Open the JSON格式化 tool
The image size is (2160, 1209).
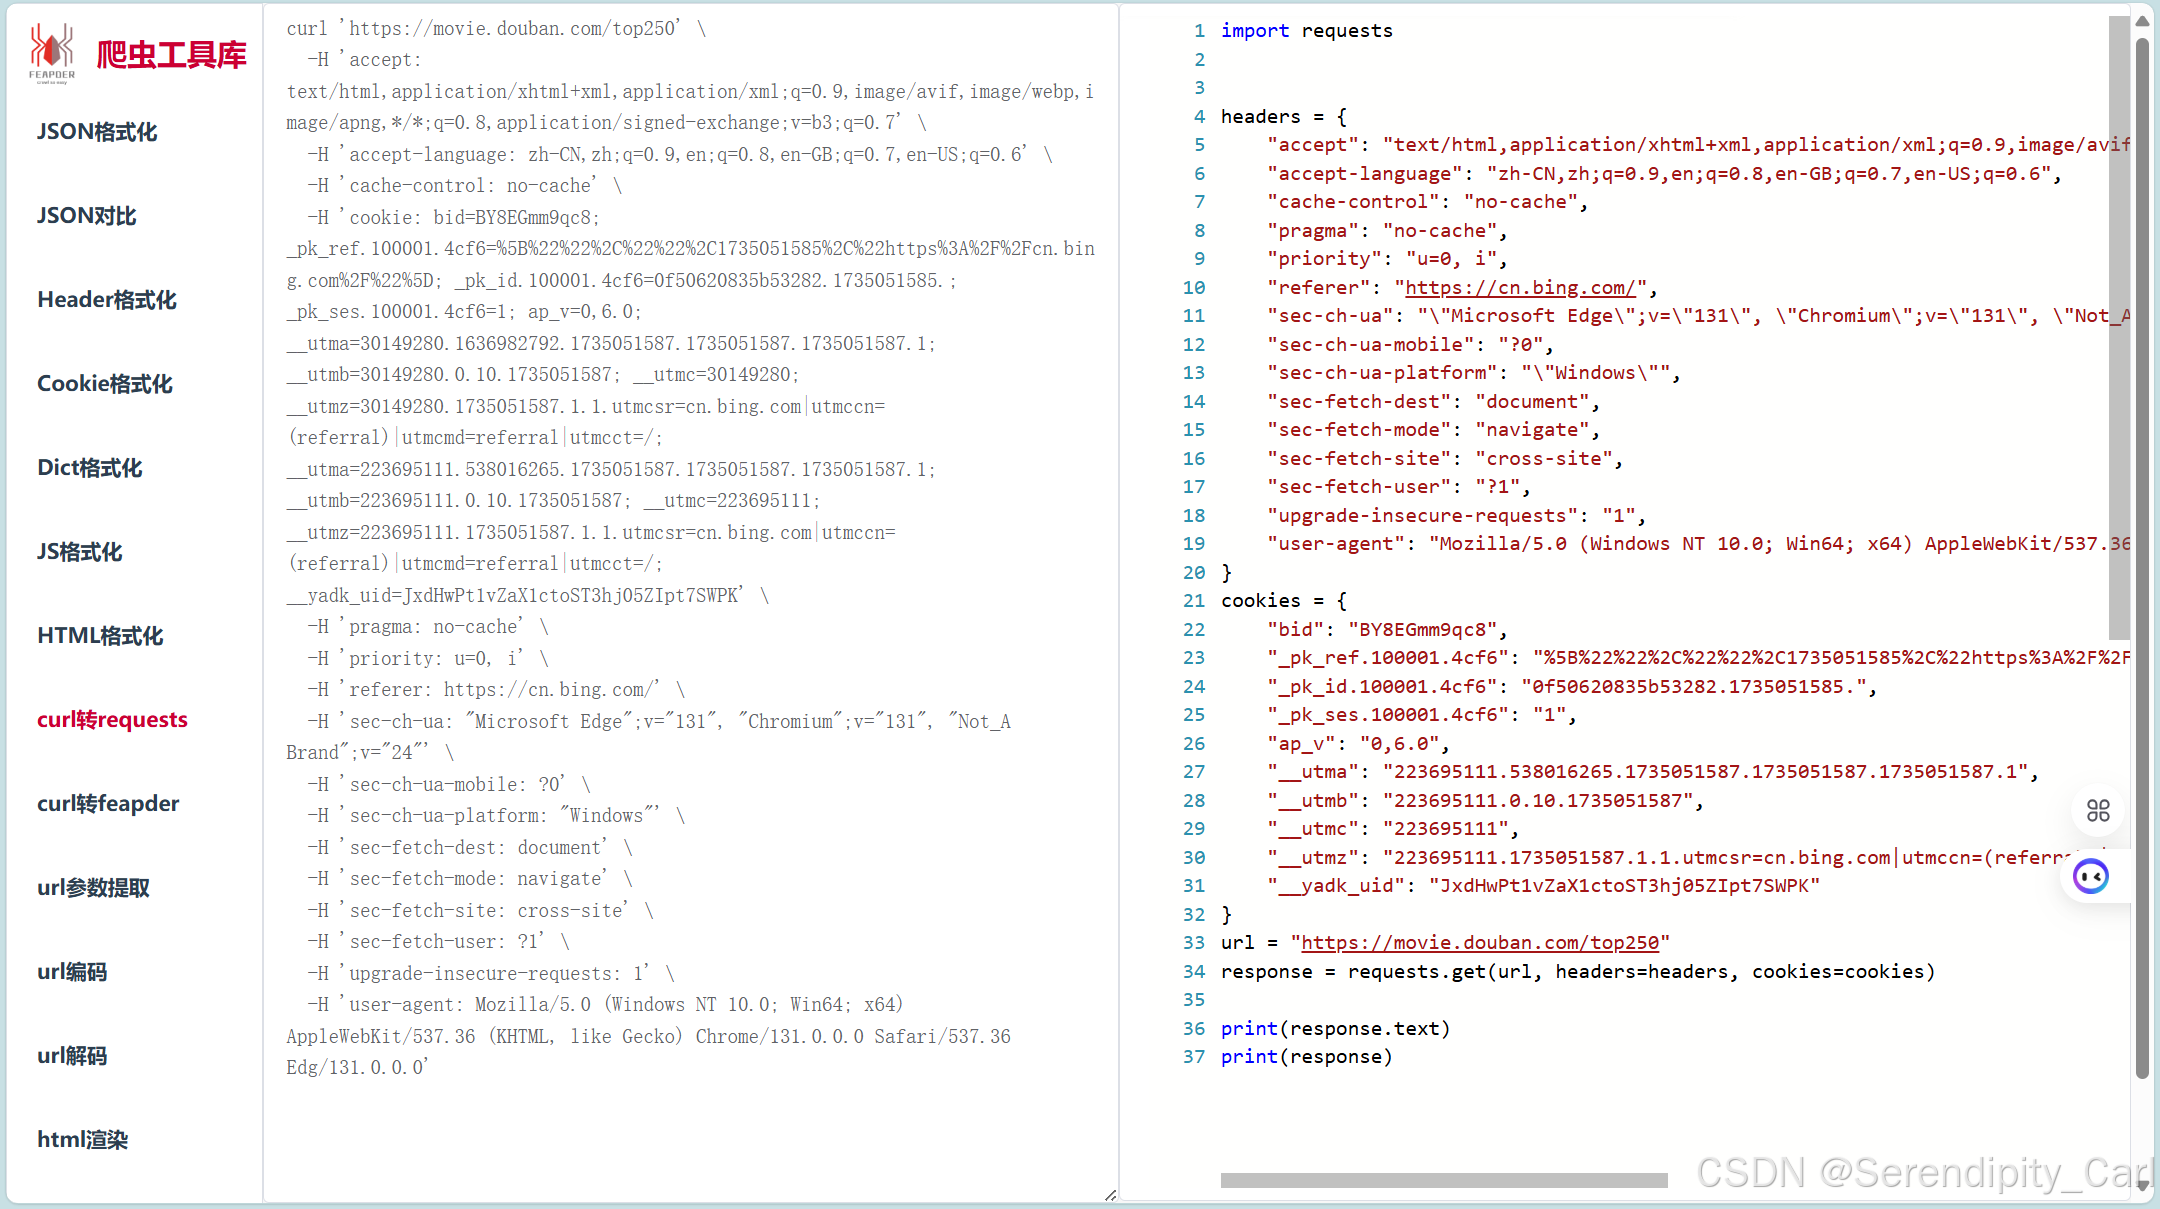click(x=97, y=132)
